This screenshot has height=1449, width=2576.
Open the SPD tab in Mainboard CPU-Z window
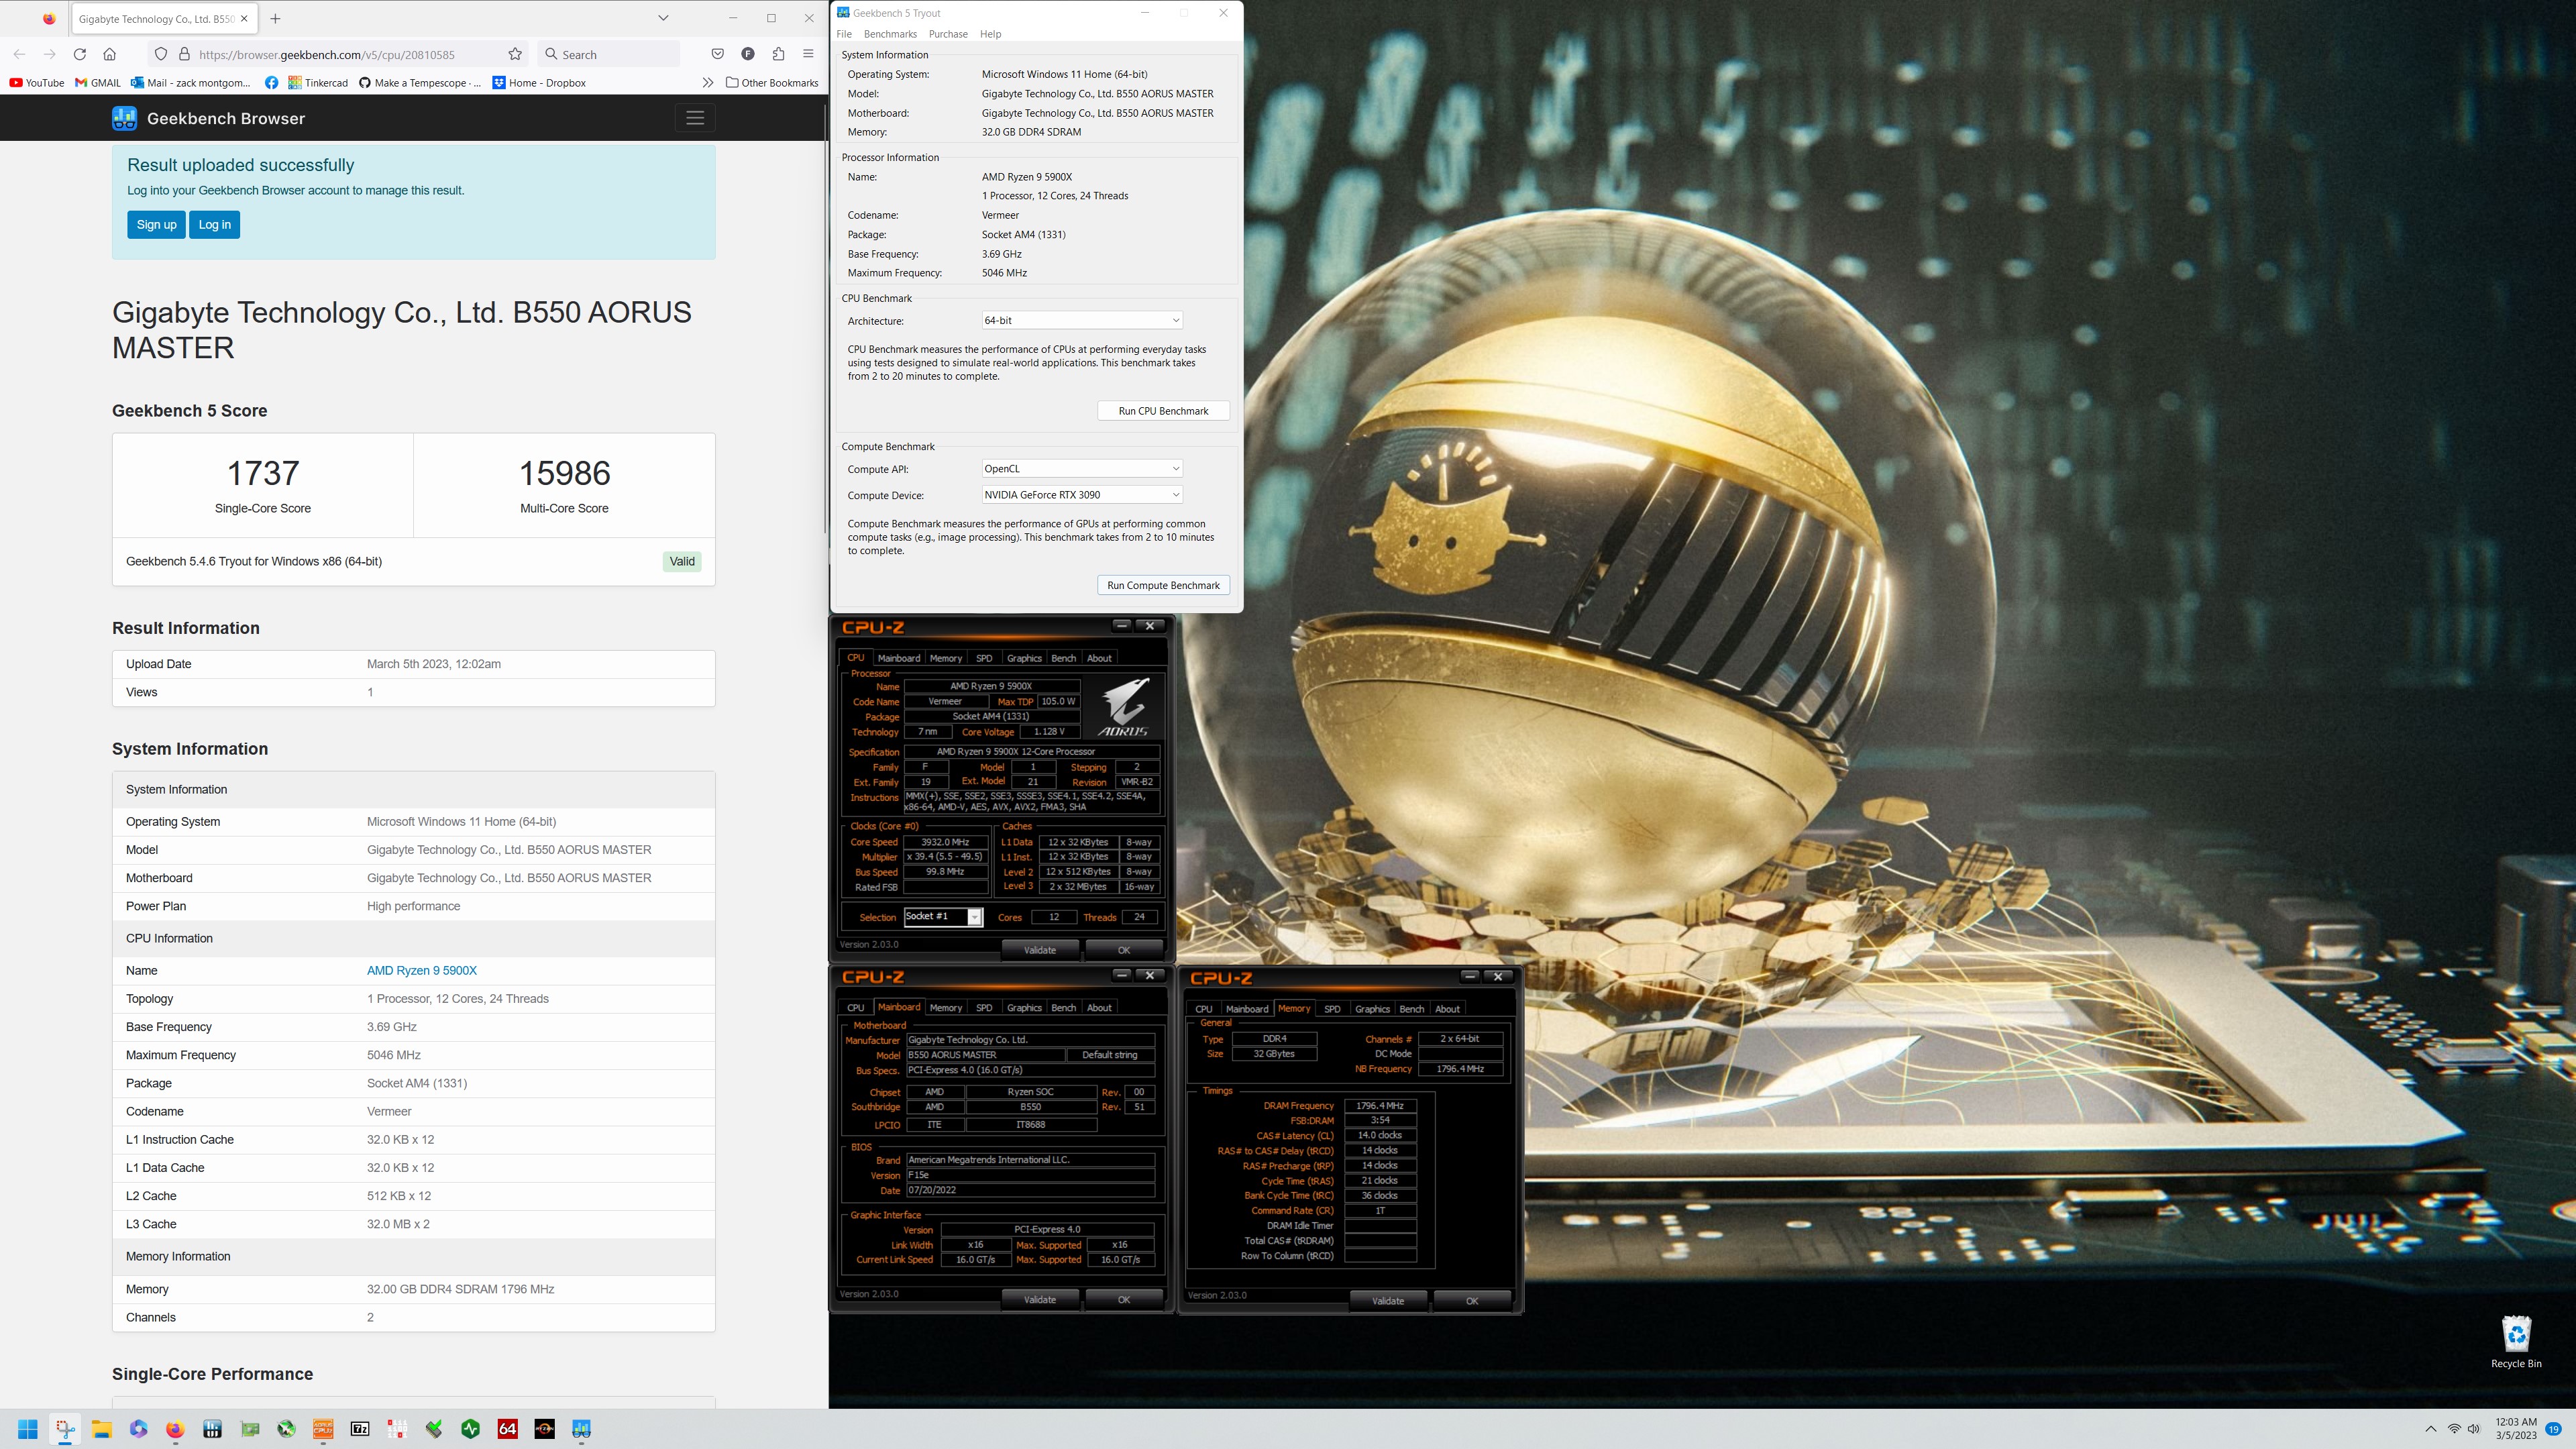[984, 1008]
